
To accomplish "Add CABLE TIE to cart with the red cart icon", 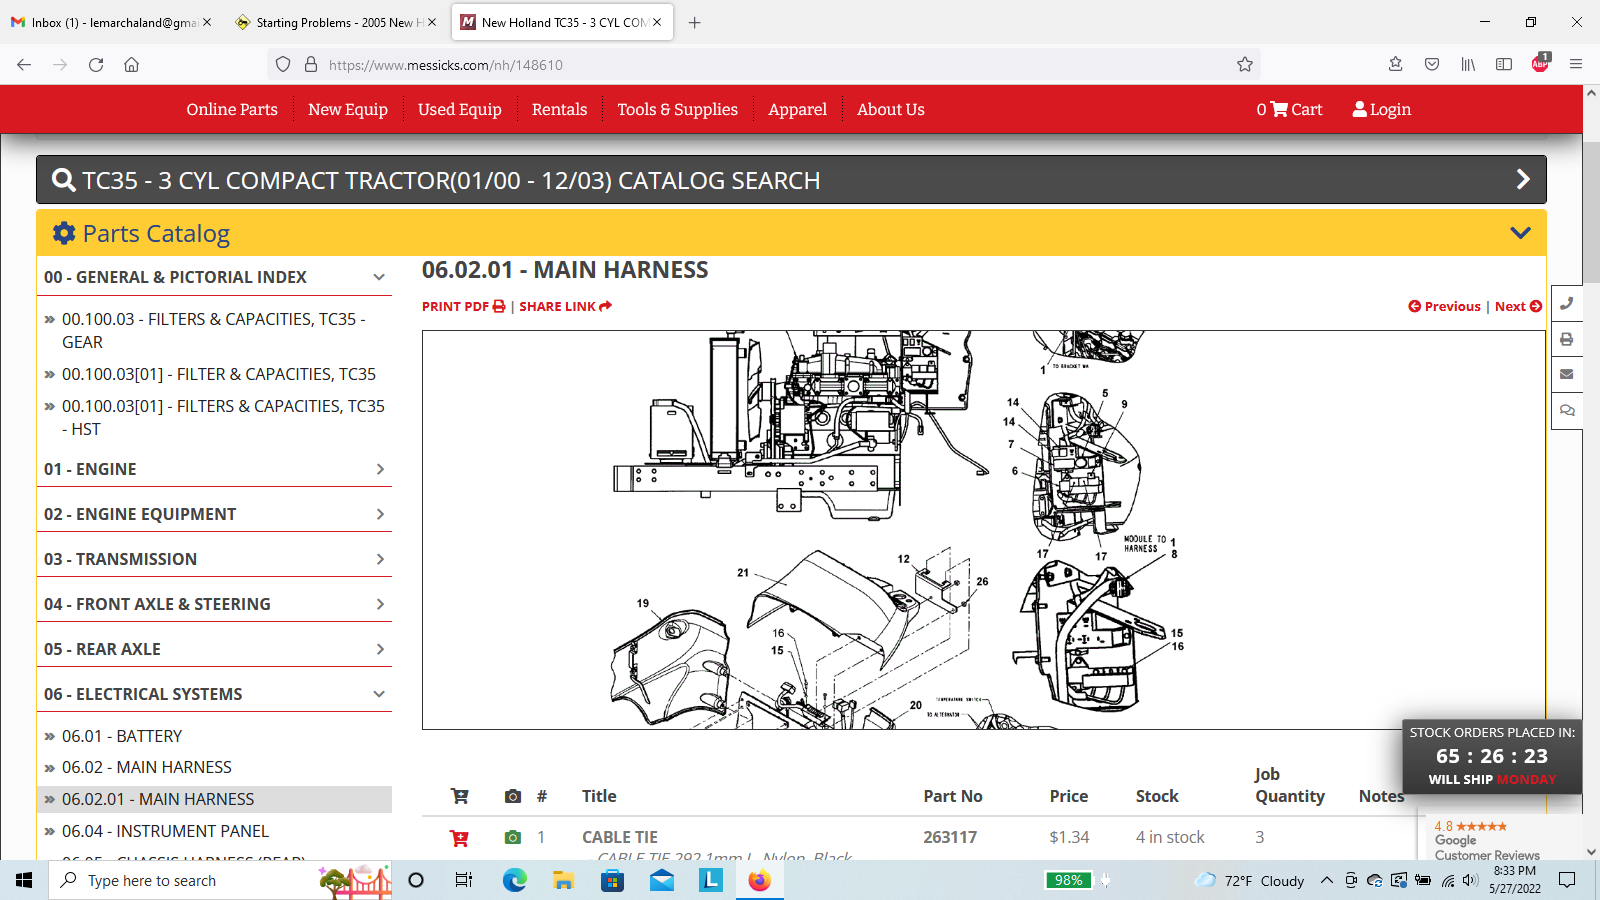I will pyautogui.click(x=460, y=838).
